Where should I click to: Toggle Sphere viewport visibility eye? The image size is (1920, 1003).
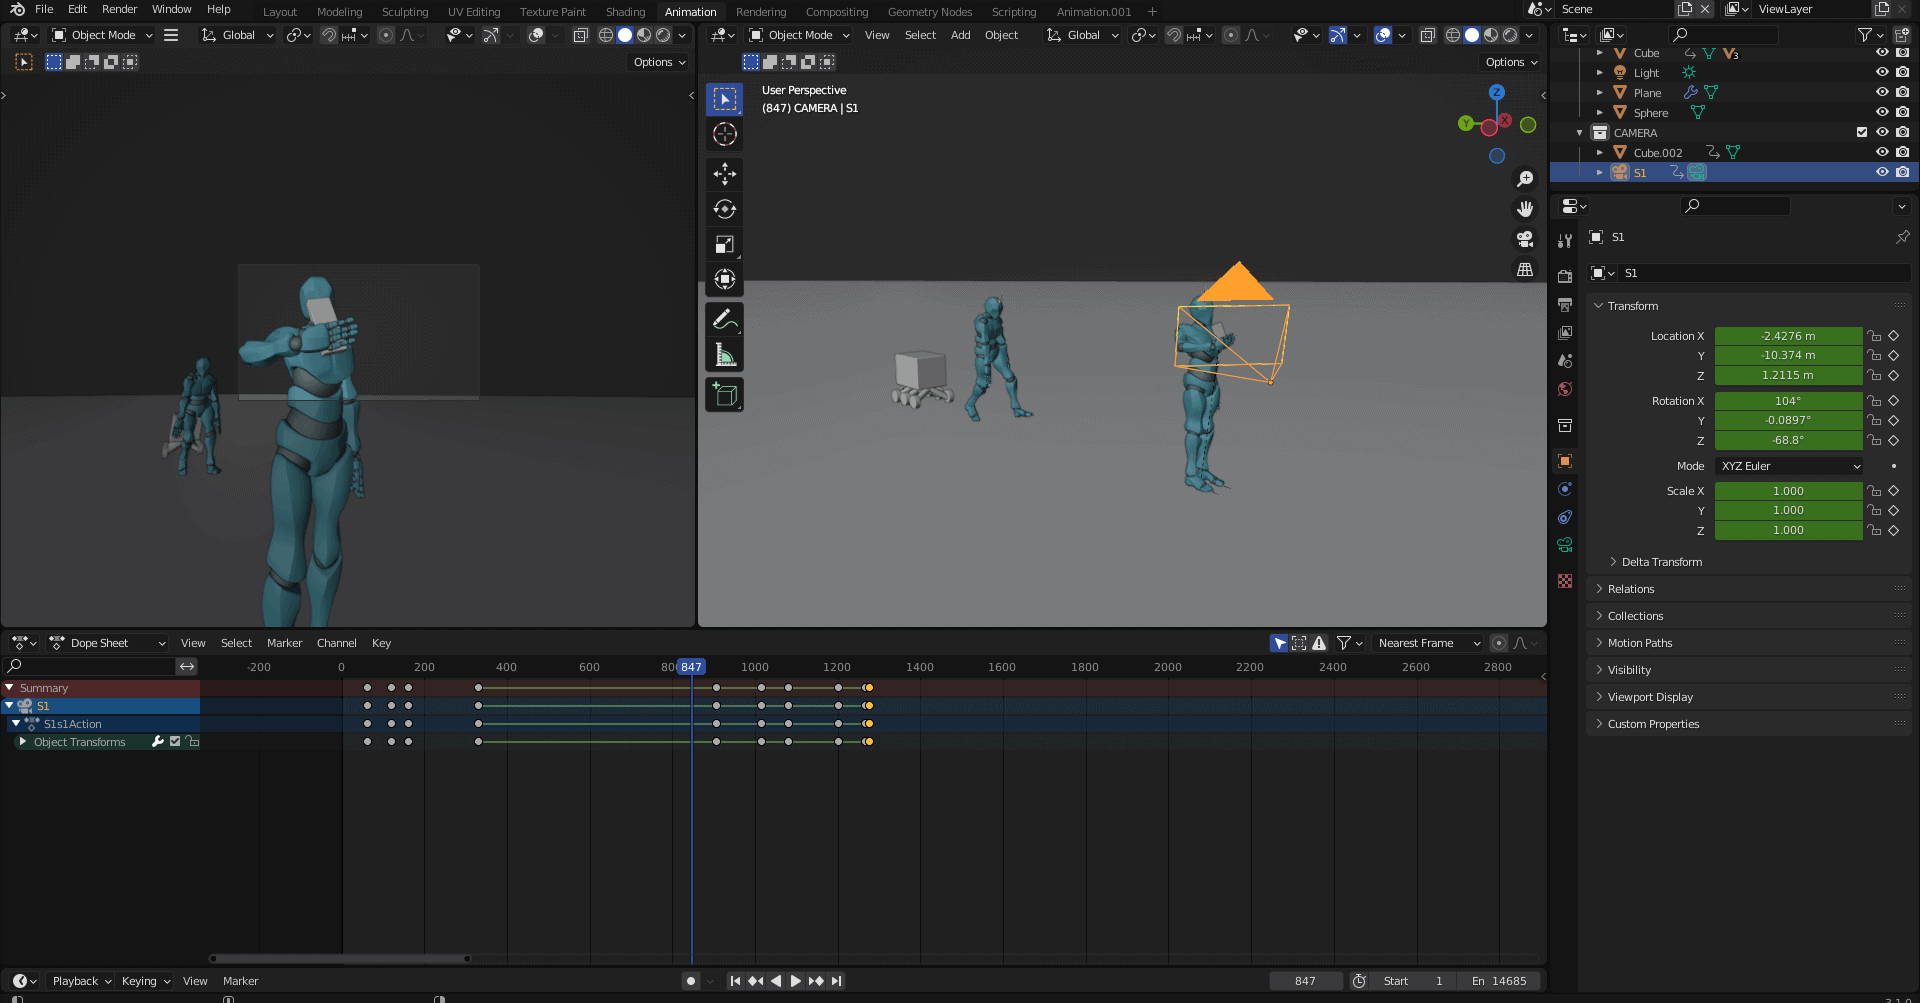(1882, 113)
